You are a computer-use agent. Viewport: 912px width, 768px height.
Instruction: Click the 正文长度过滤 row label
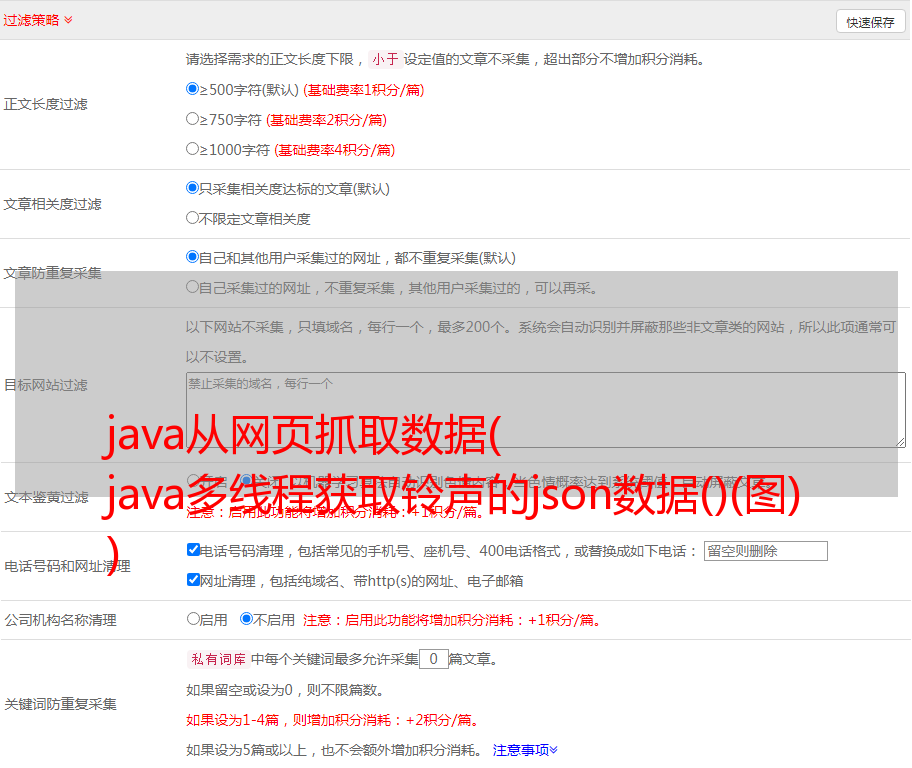coord(45,105)
